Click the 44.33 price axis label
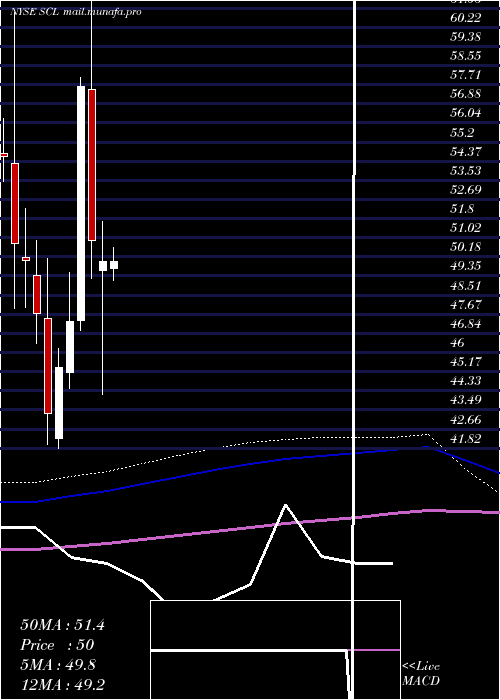The height and width of the screenshot is (700, 500). [465, 380]
